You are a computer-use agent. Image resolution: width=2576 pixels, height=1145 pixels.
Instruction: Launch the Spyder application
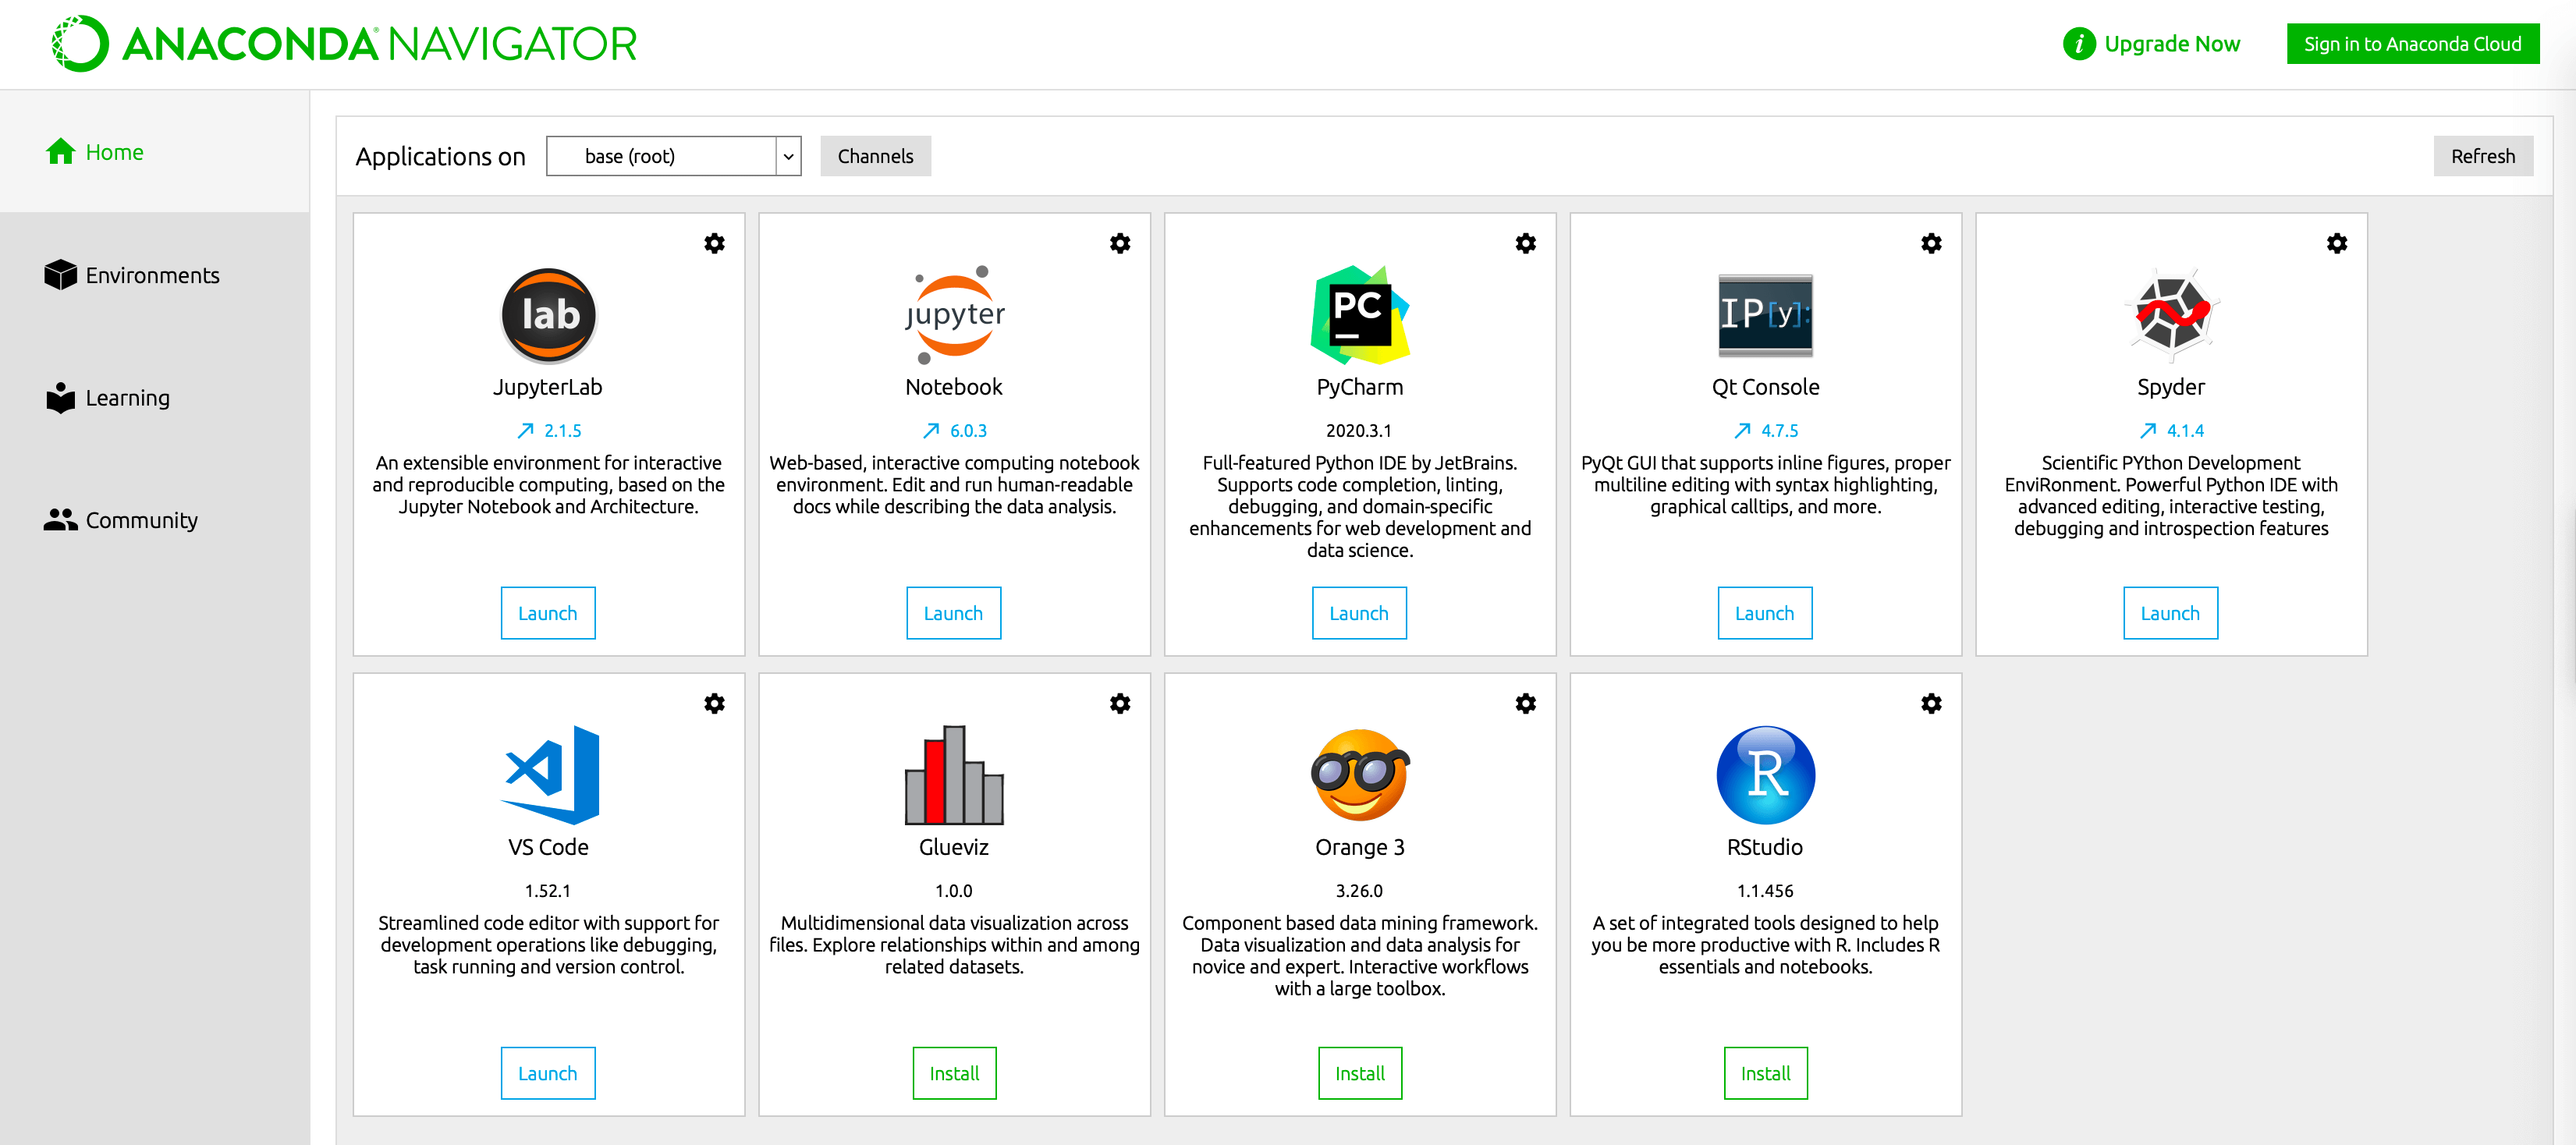tap(2170, 613)
